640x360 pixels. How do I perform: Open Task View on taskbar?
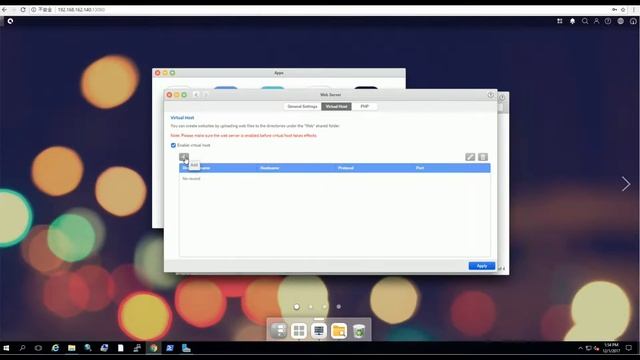(x=38, y=348)
